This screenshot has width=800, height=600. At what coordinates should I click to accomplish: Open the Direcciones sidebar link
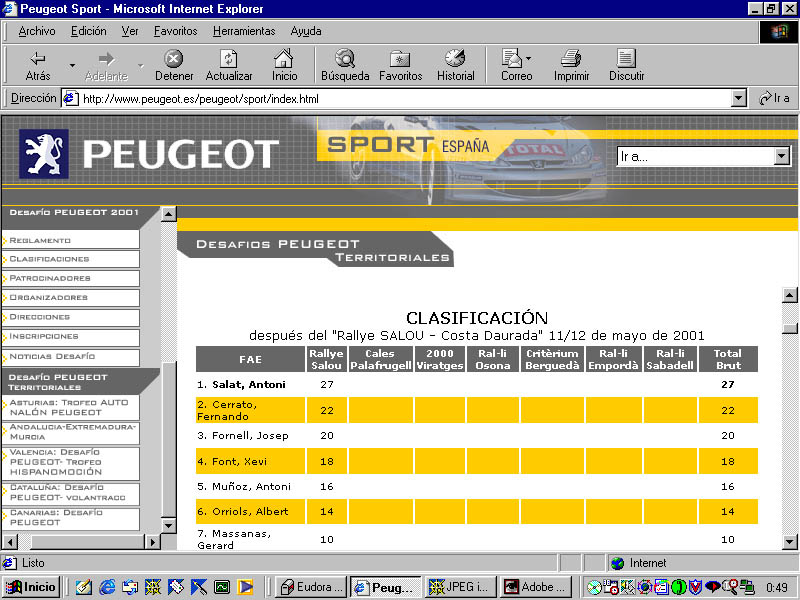[x=71, y=317]
